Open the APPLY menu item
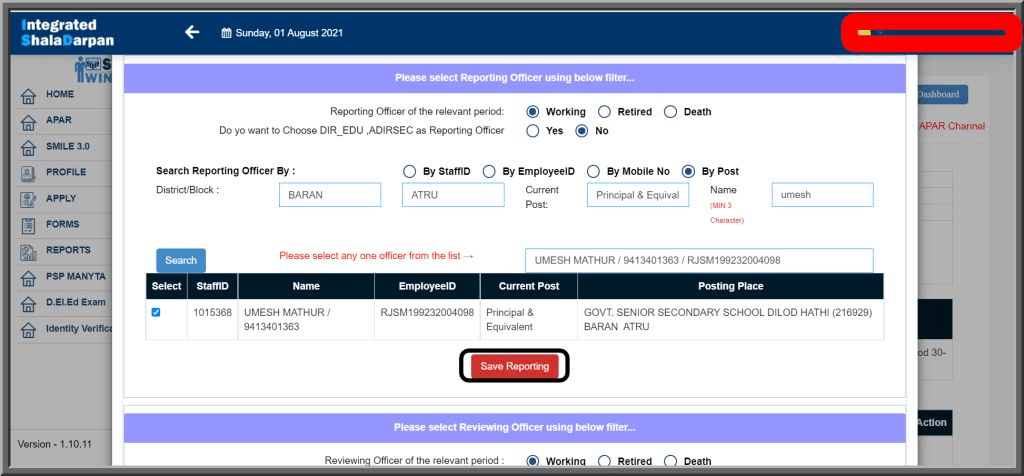The width and height of the screenshot is (1024, 476). [x=61, y=198]
